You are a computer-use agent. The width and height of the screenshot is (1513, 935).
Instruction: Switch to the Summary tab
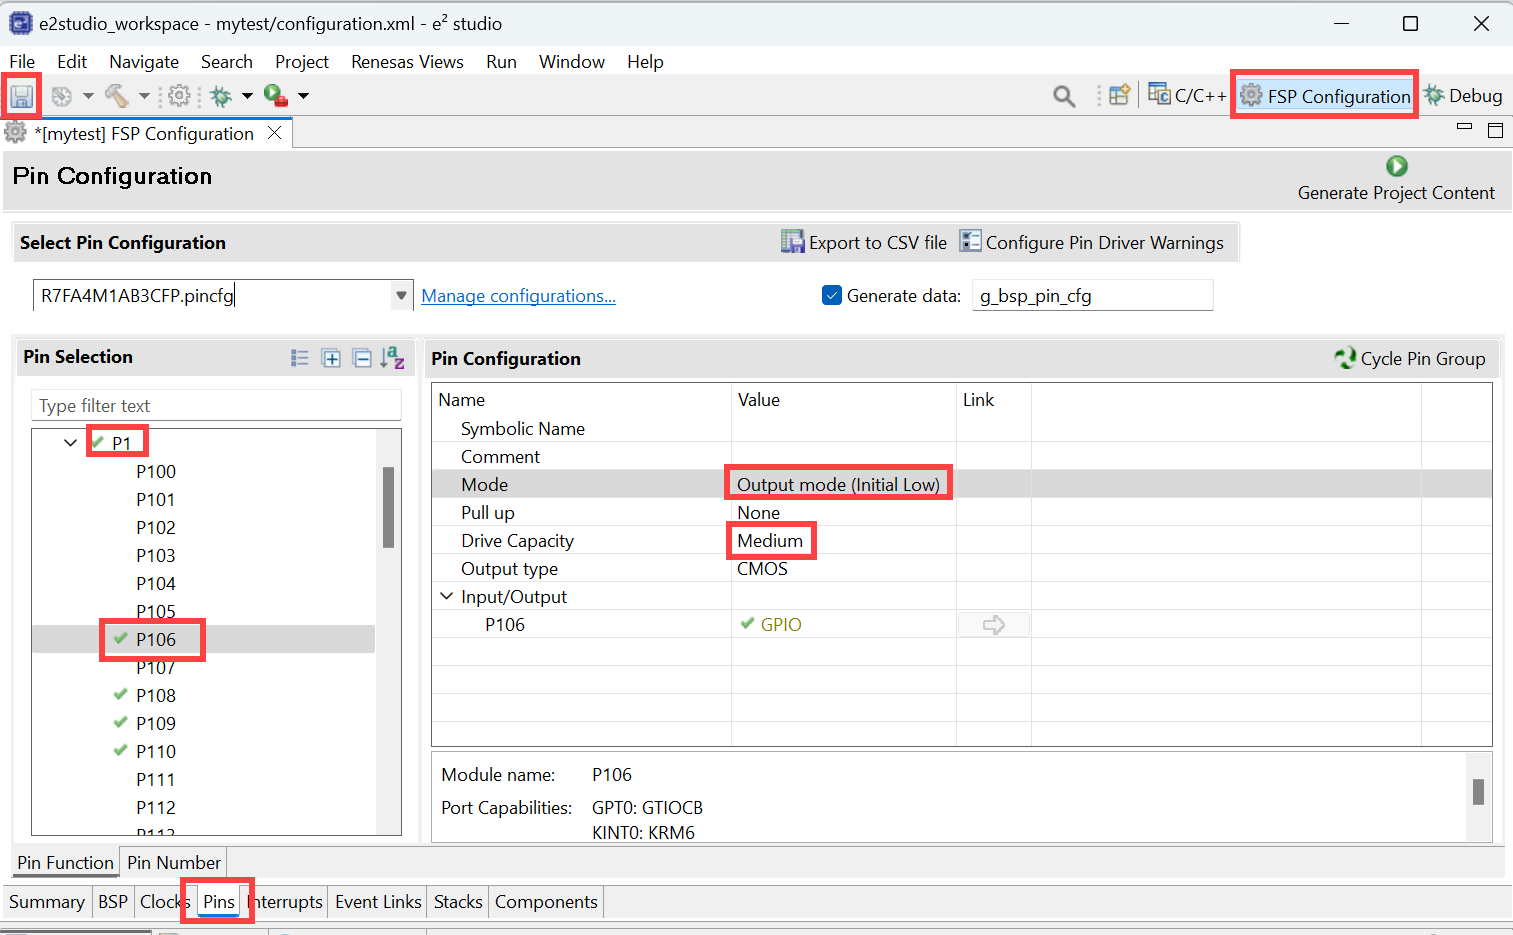[x=47, y=901]
